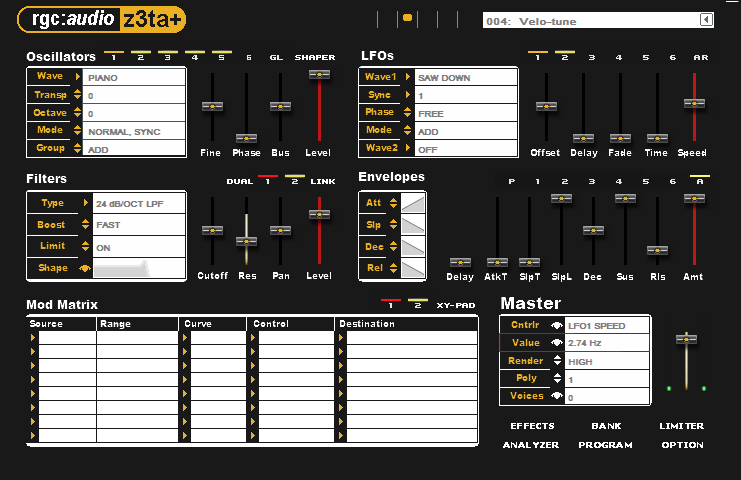Select Oscillator 1 tab
This screenshot has height=480, width=741.
point(113,56)
